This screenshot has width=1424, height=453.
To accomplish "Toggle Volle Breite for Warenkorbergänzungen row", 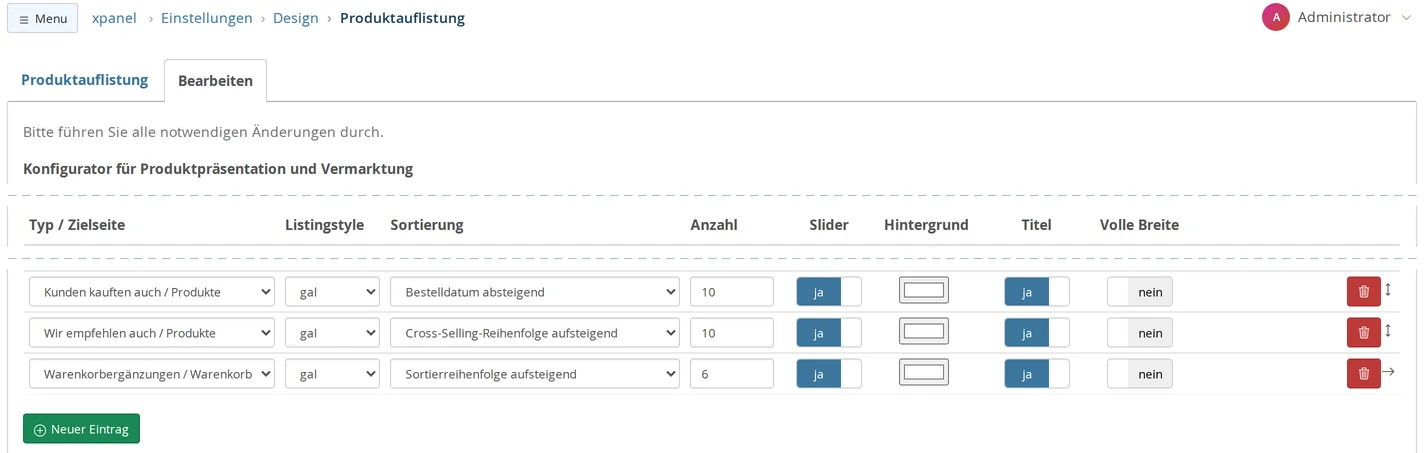I will coord(1140,374).
